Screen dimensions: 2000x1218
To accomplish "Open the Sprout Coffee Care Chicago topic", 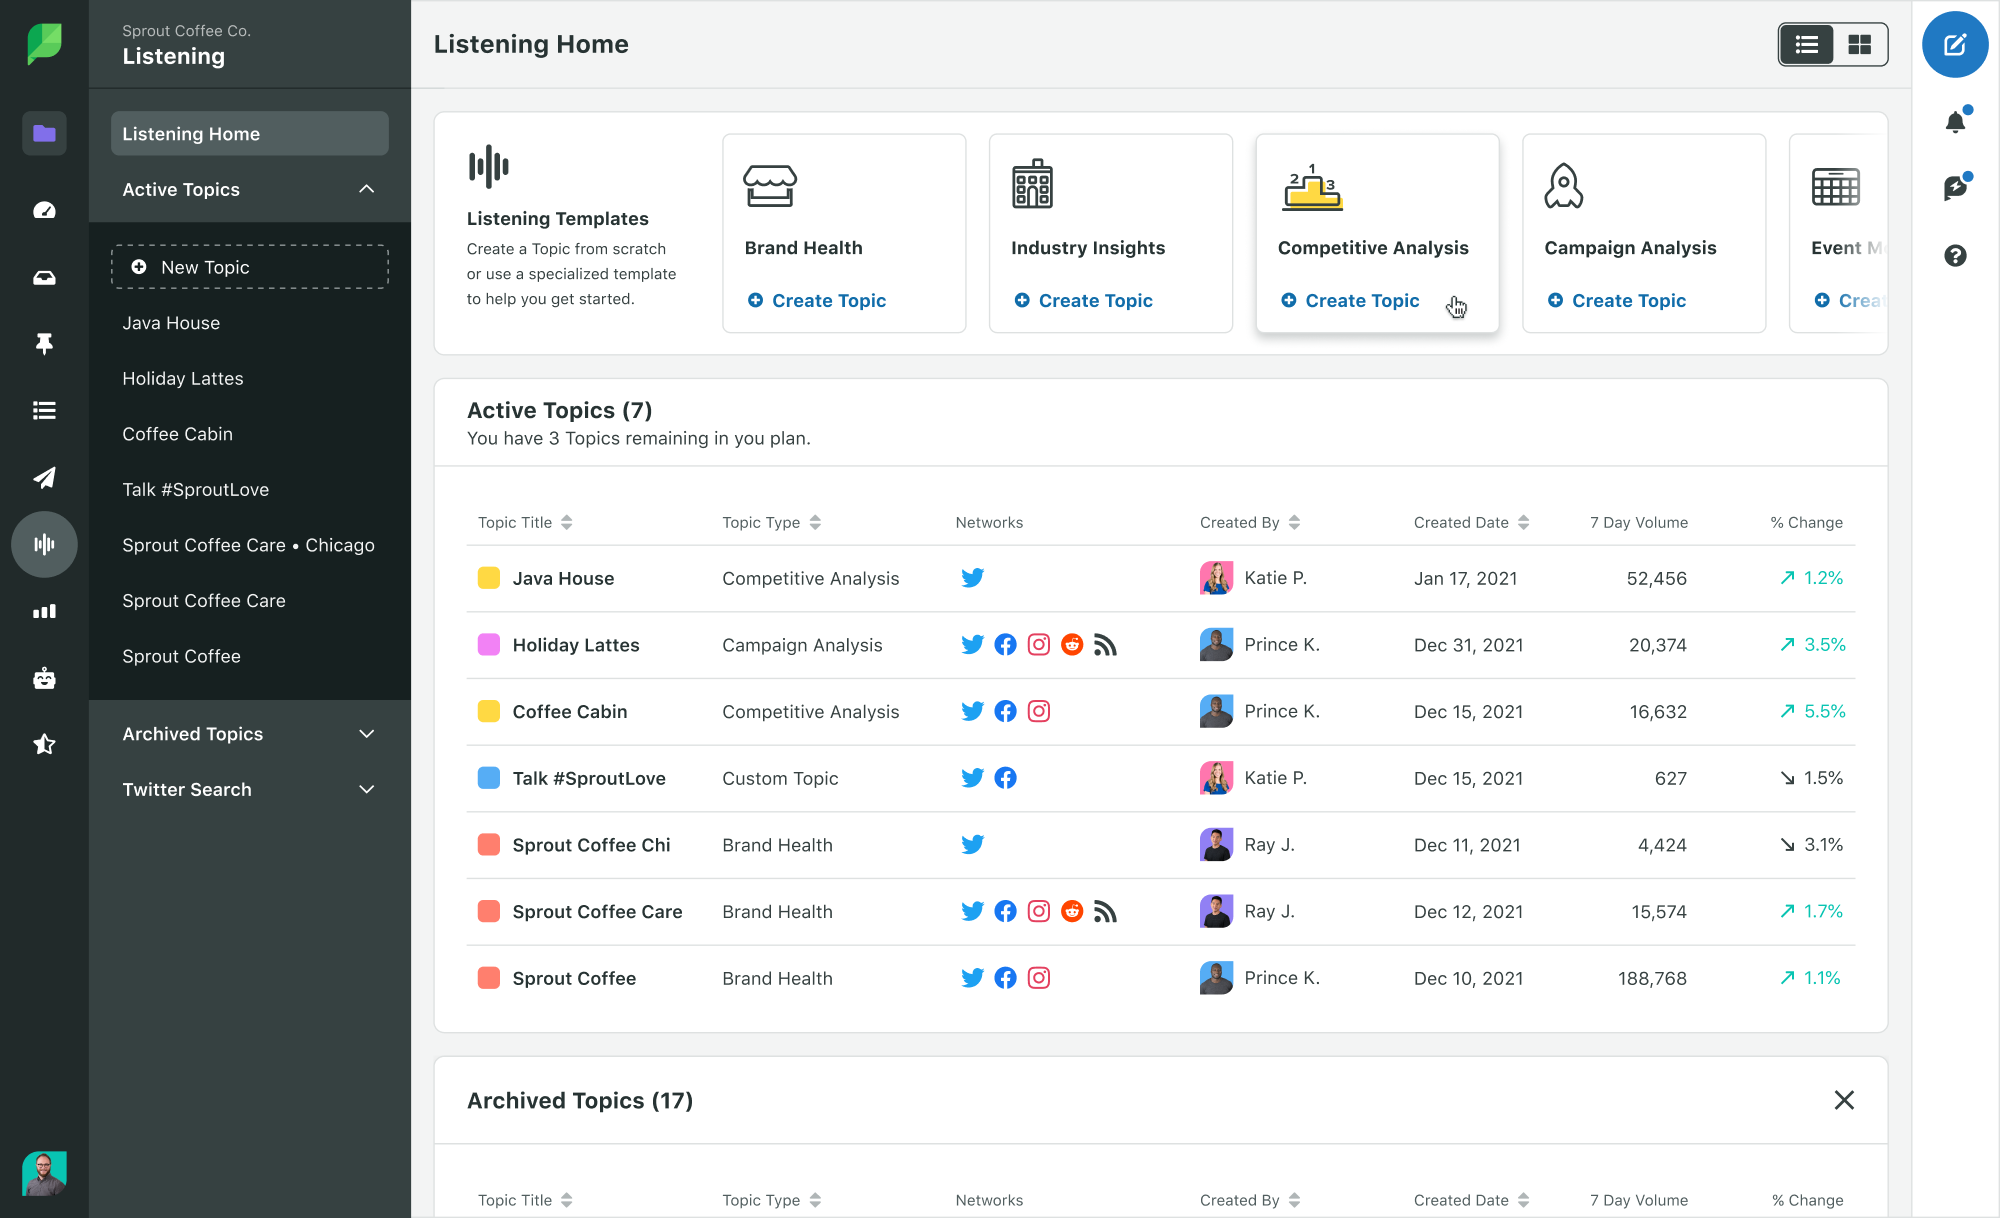I will pos(247,545).
